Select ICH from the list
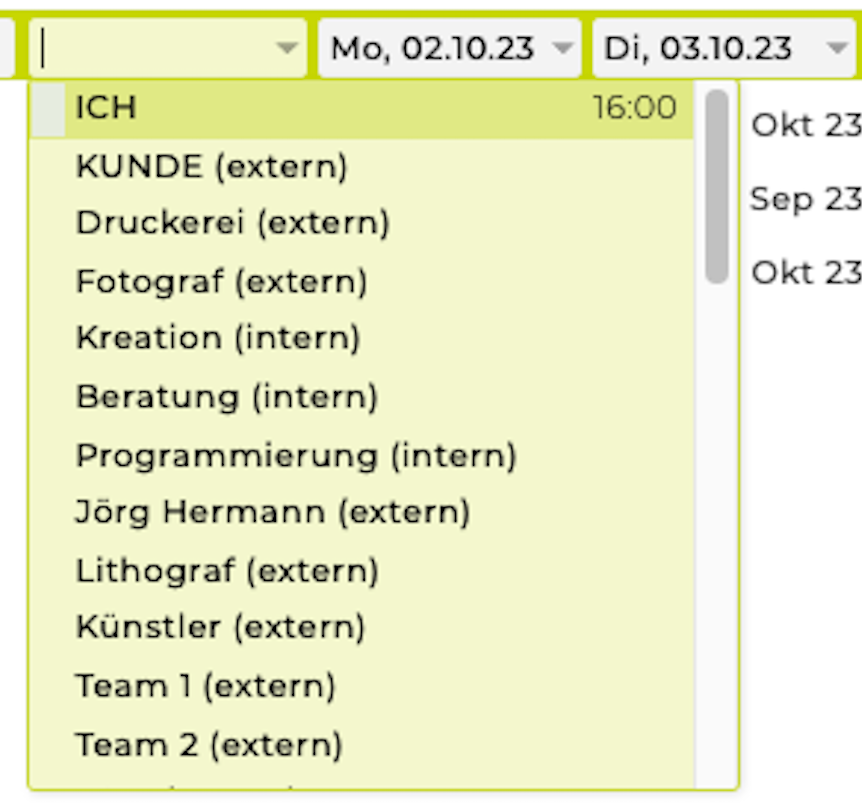 (106, 108)
